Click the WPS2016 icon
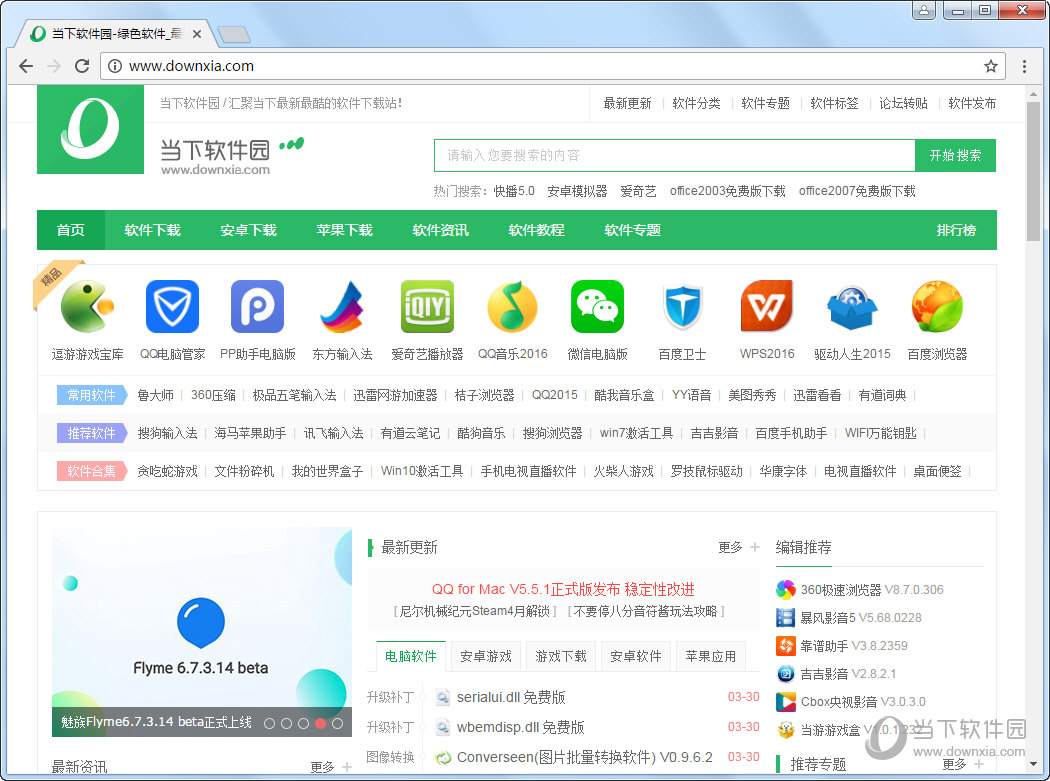Viewport: 1050px width, 781px height. (767, 307)
